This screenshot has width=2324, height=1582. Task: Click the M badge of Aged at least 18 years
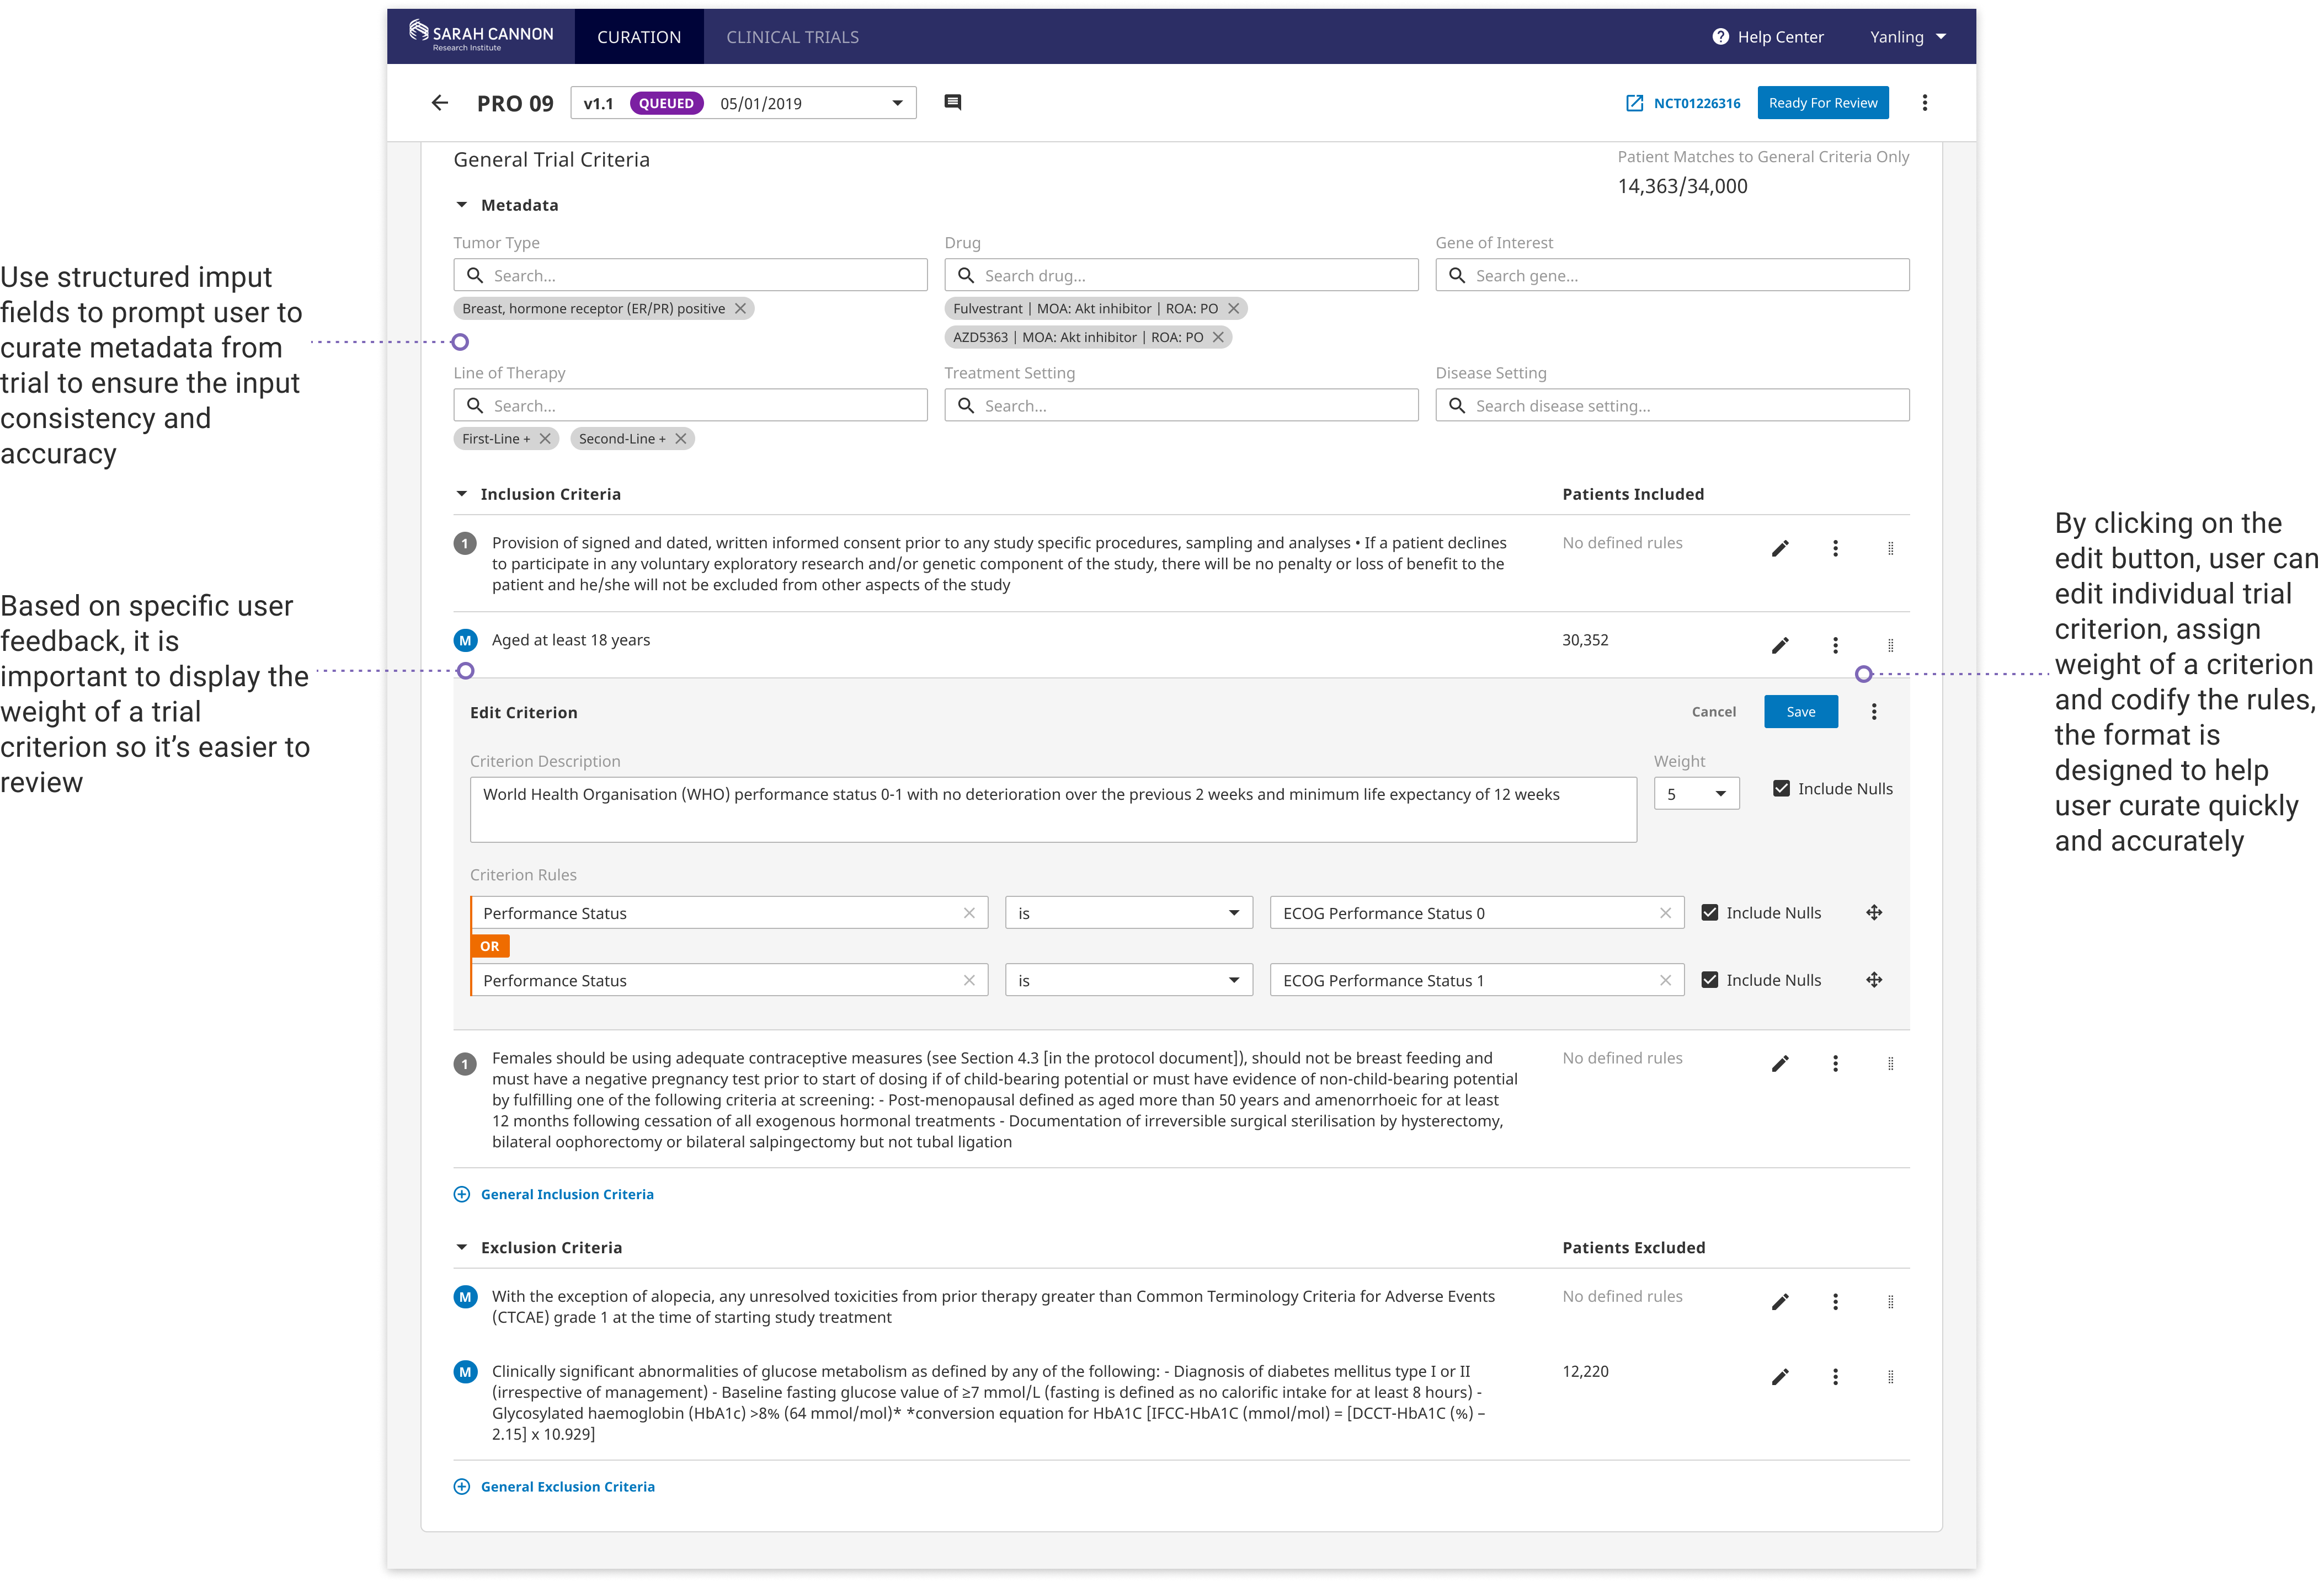click(x=465, y=640)
